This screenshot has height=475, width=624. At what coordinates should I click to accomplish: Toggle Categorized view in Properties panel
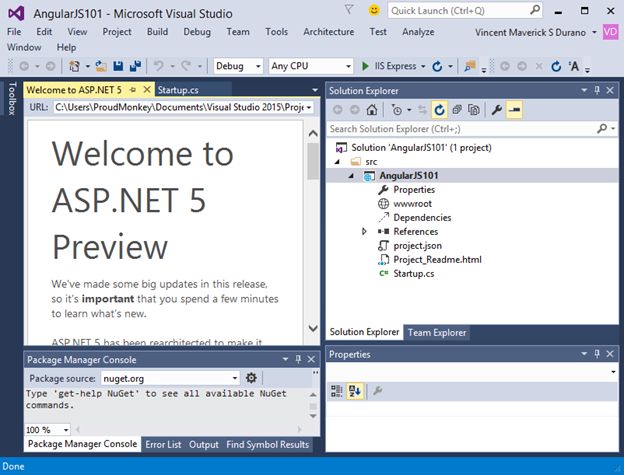click(x=337, y=391)
